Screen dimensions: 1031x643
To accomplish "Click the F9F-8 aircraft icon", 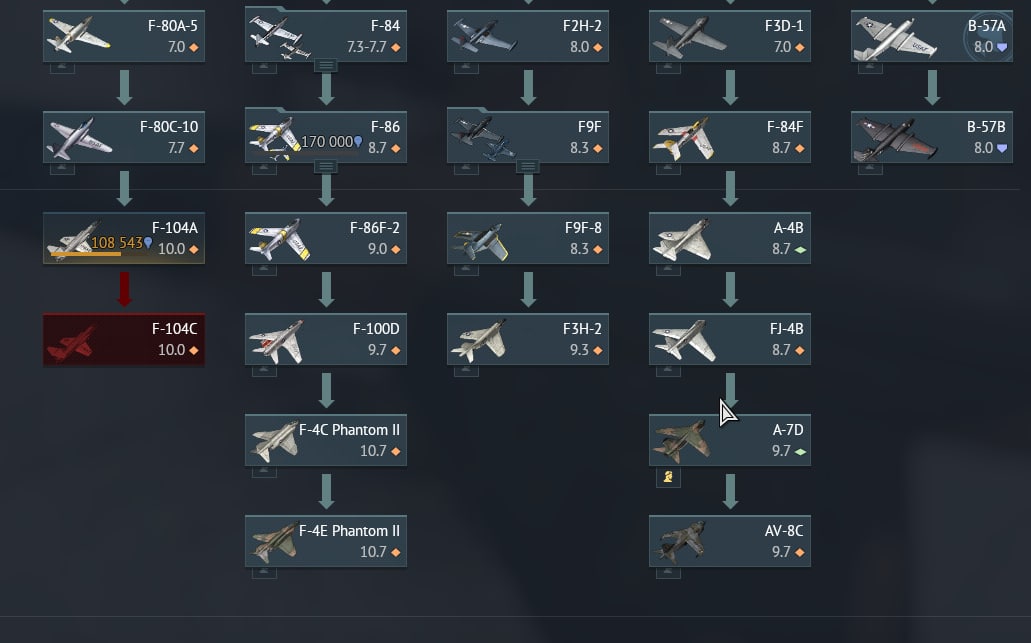I will pyautogui.click(x=479, y=241).
